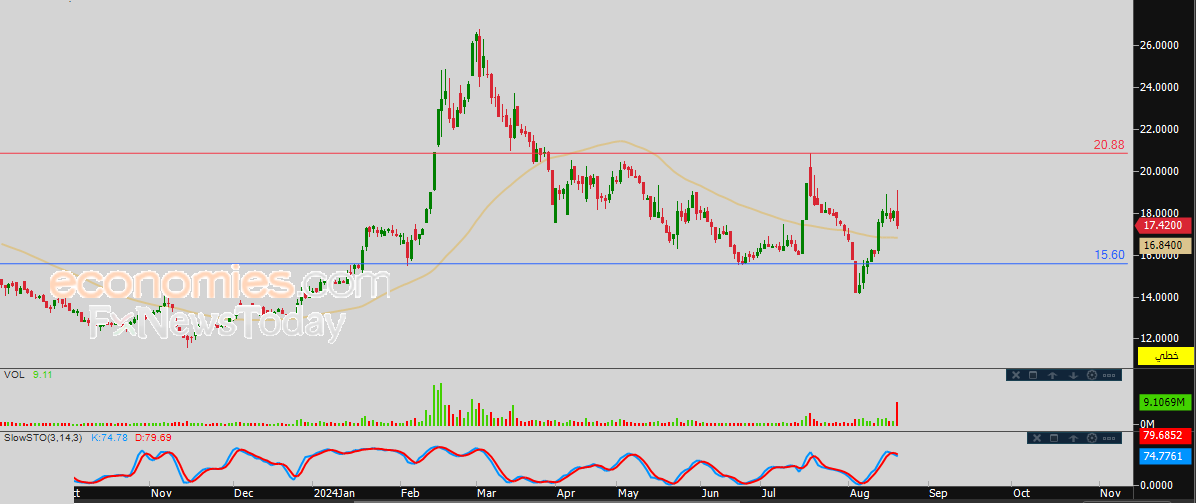The height and width of the screenshot is (504, 1196).
Task: Open more options menu in VOL panel
Action: [1110, 375]
